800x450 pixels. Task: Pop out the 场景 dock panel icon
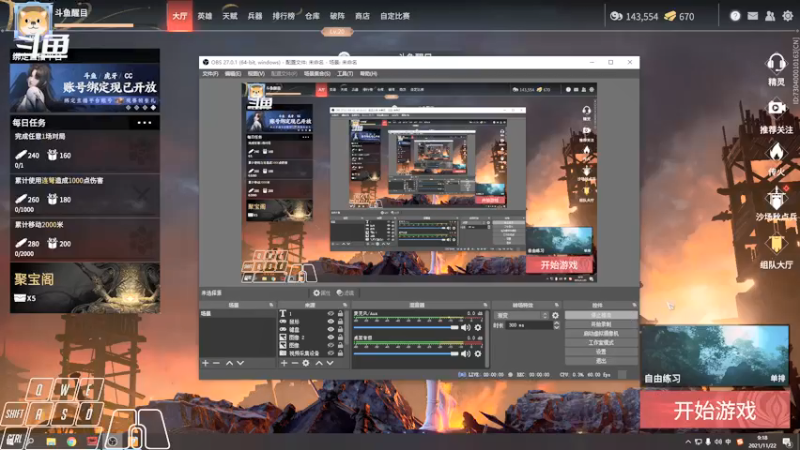point(271,305)
